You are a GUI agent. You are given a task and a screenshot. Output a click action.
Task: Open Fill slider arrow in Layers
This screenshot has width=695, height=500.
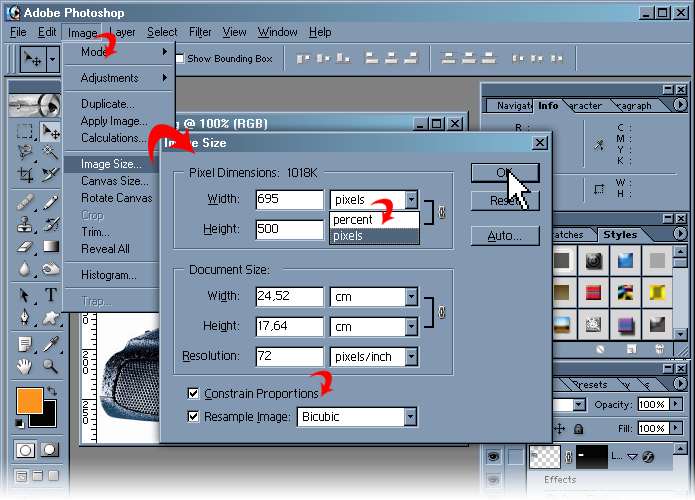pyautogui.click(x=676, y=428)
